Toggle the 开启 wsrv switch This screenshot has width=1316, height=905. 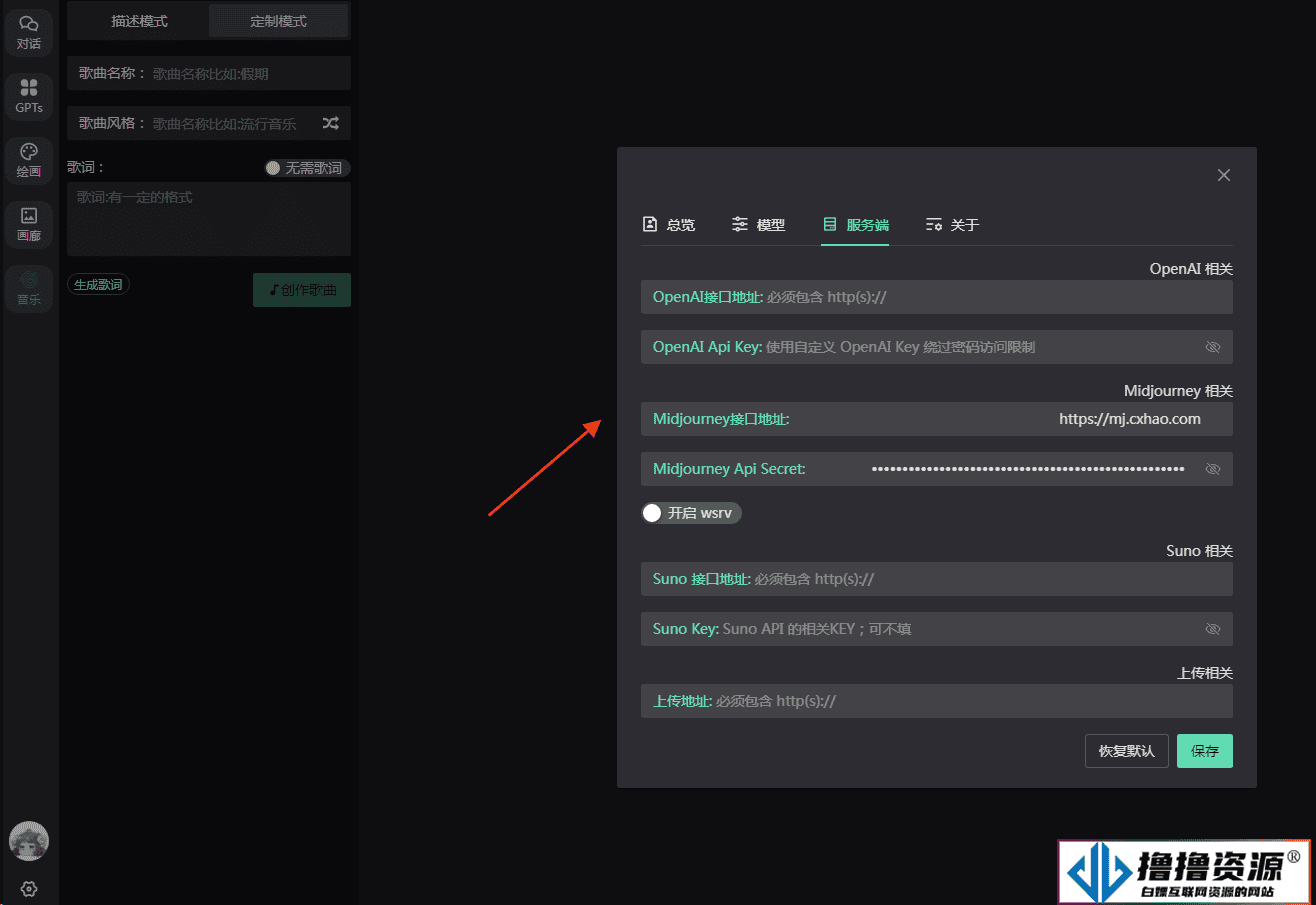691,513
